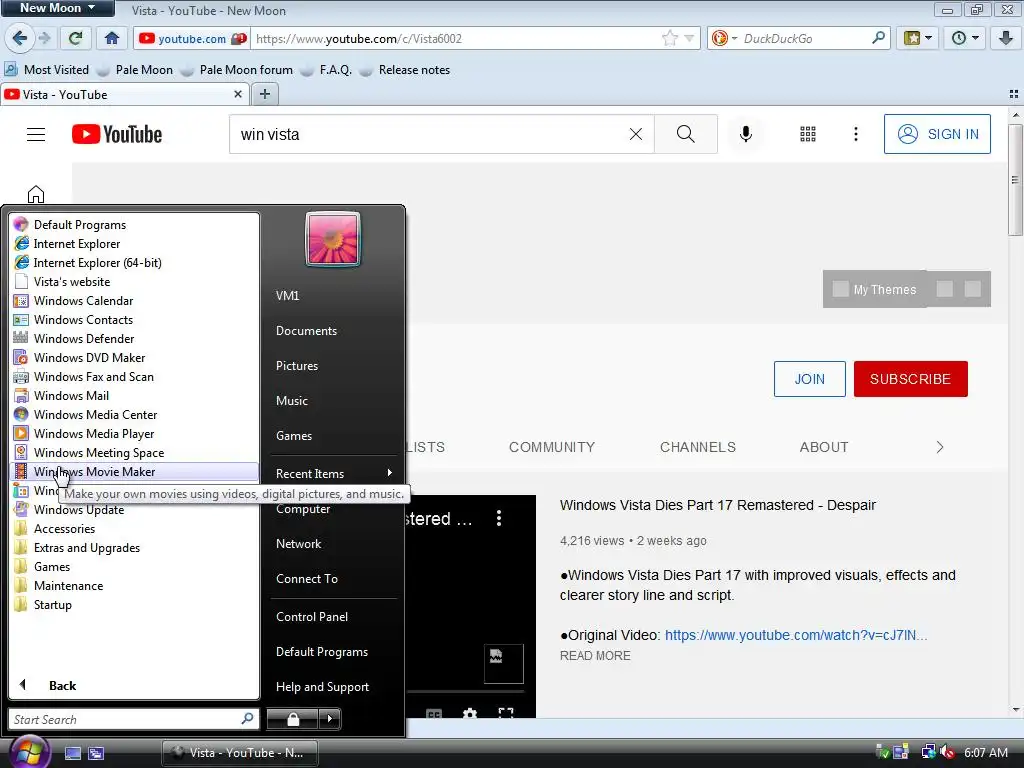Screen dimensions: 1024x768
Task: Open the downloads arrow button
Action: click(1006, 38)
